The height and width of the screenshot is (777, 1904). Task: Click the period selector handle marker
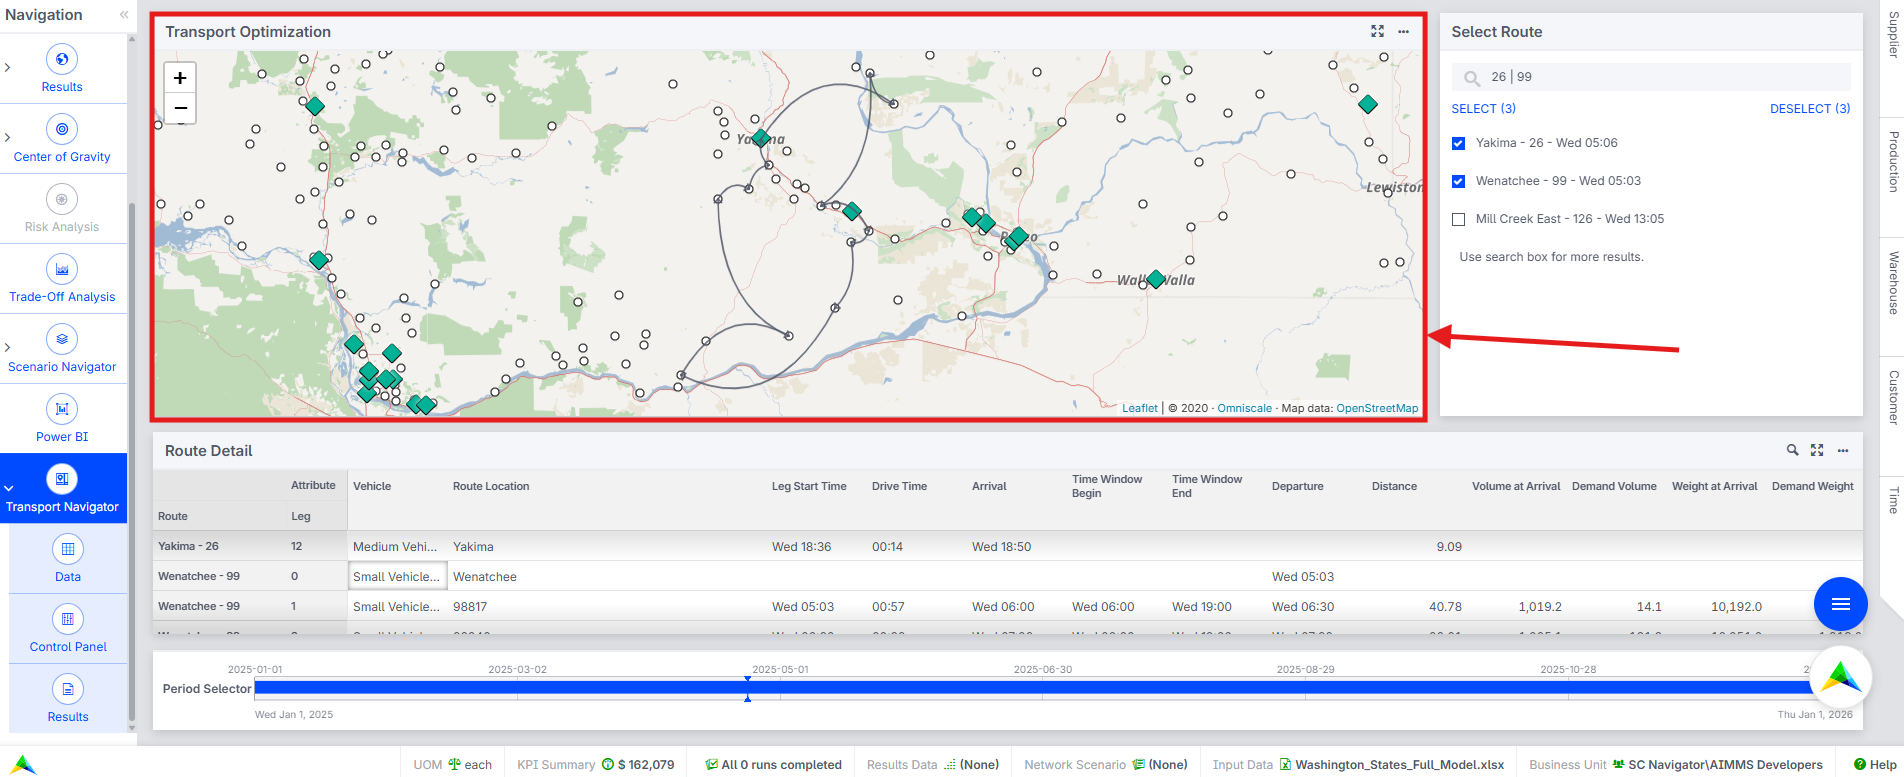click(x=747, y=688)
